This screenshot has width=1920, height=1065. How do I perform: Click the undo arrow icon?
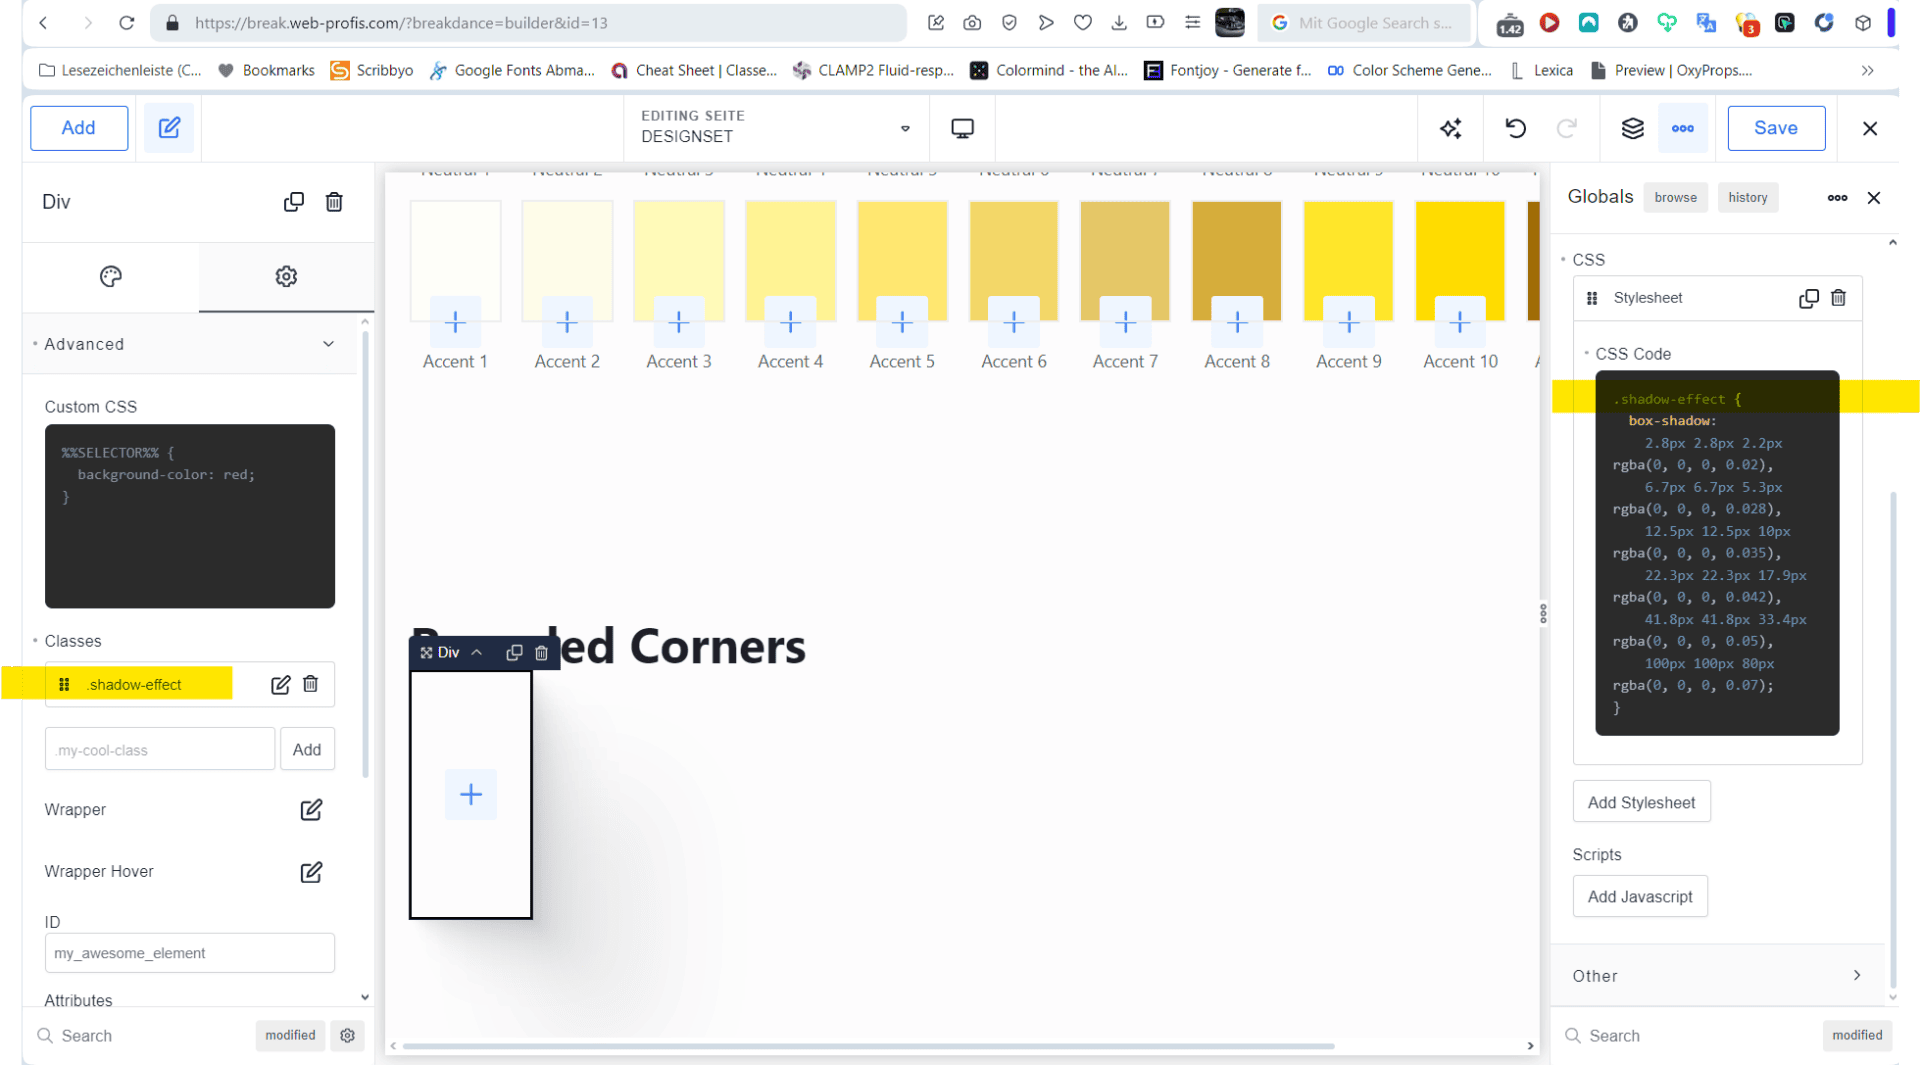[x=1515, y=128]
